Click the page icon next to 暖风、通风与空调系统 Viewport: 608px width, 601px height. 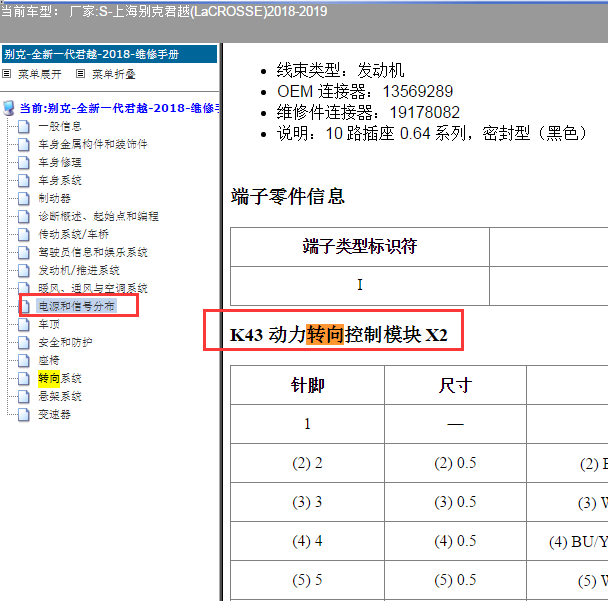tap(24, 288)
